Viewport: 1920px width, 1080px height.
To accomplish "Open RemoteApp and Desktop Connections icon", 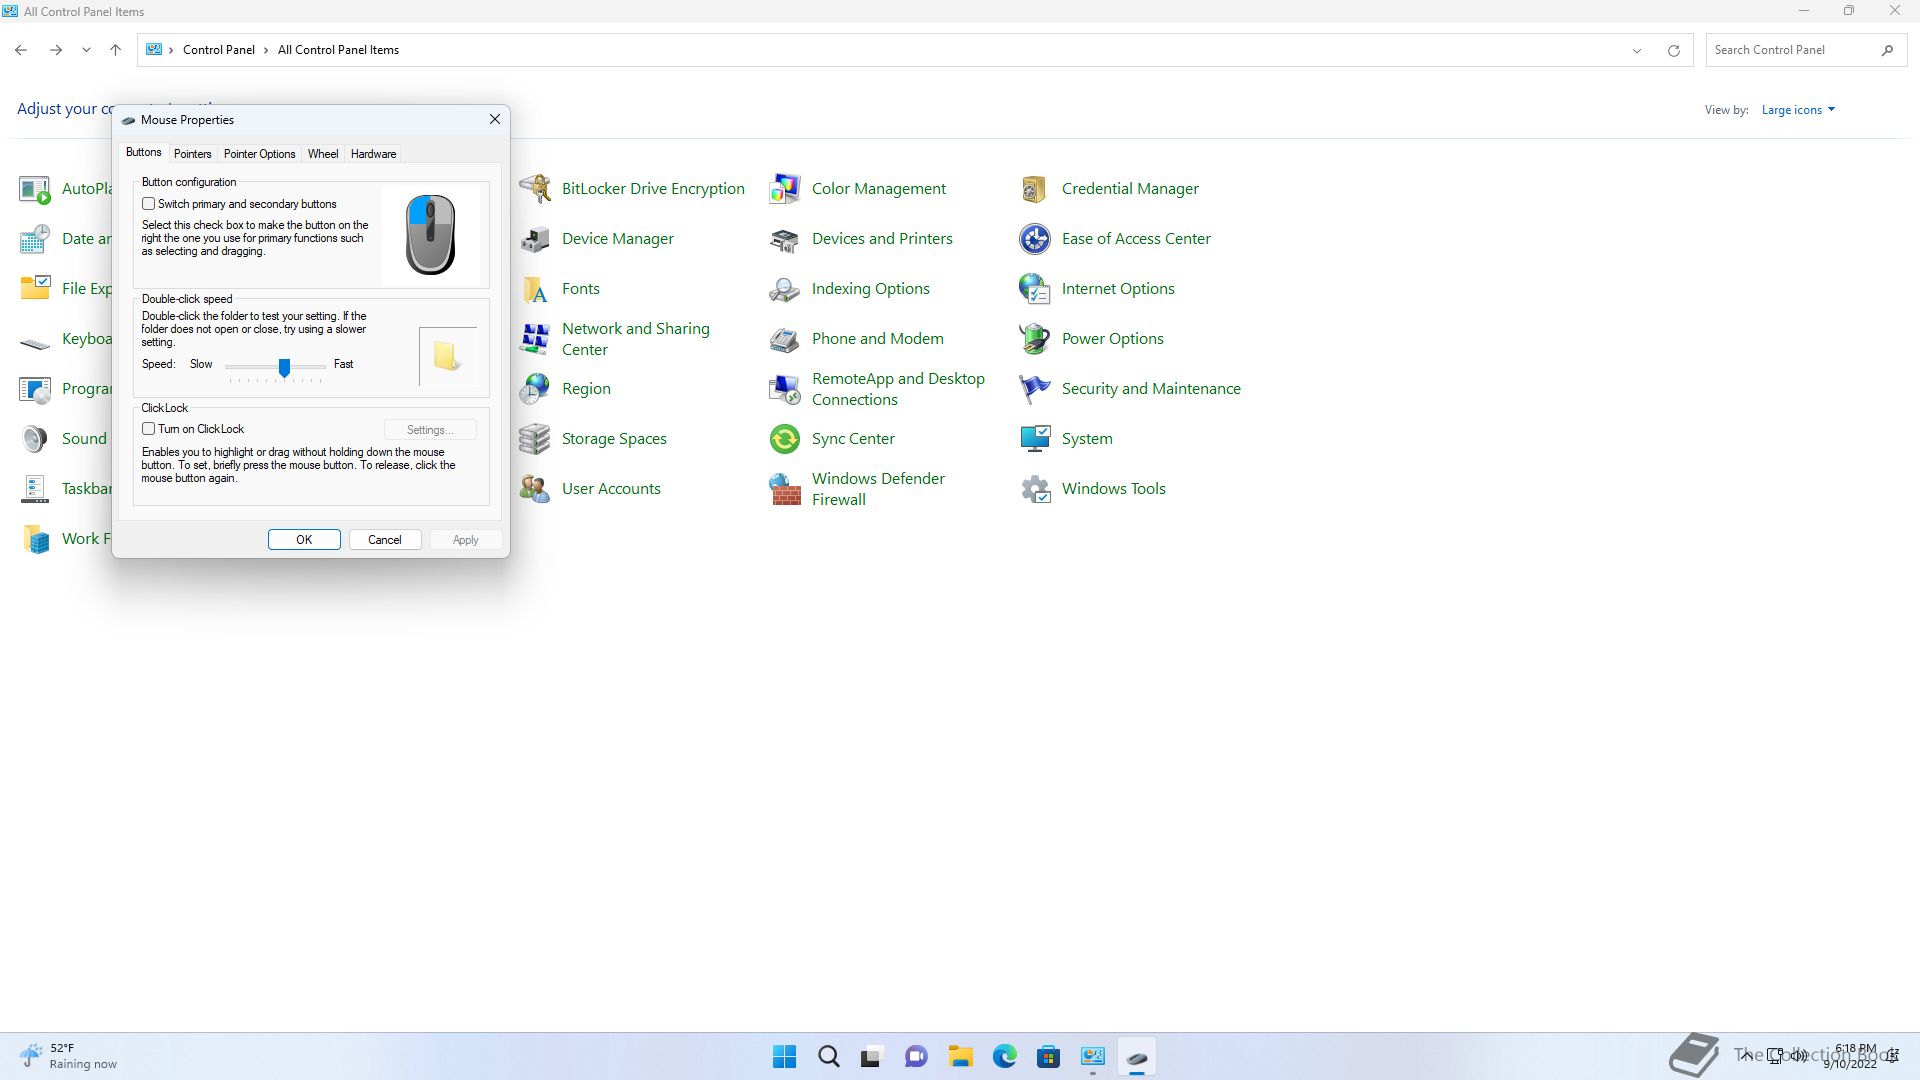I will (785, 388).
